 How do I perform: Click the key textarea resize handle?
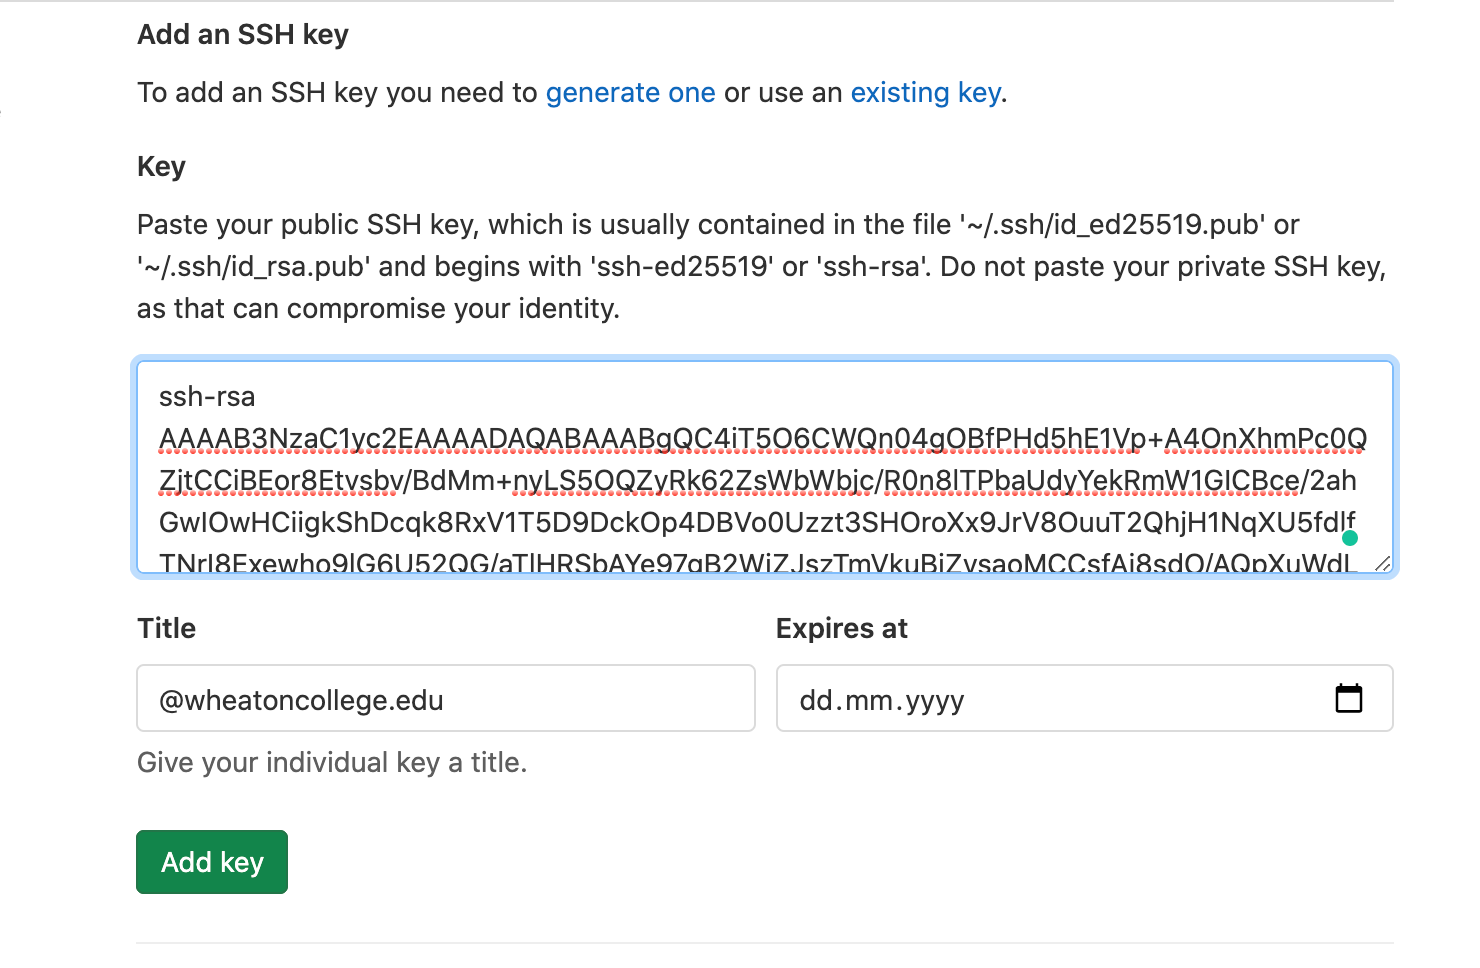click(x=1383, y=564)
